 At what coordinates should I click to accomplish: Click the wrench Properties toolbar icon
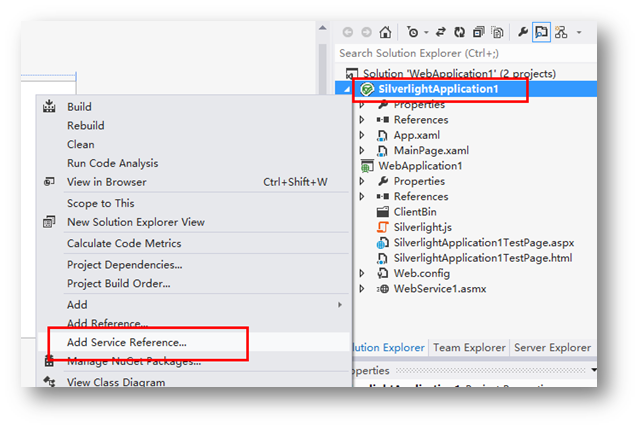pos(522,31)
